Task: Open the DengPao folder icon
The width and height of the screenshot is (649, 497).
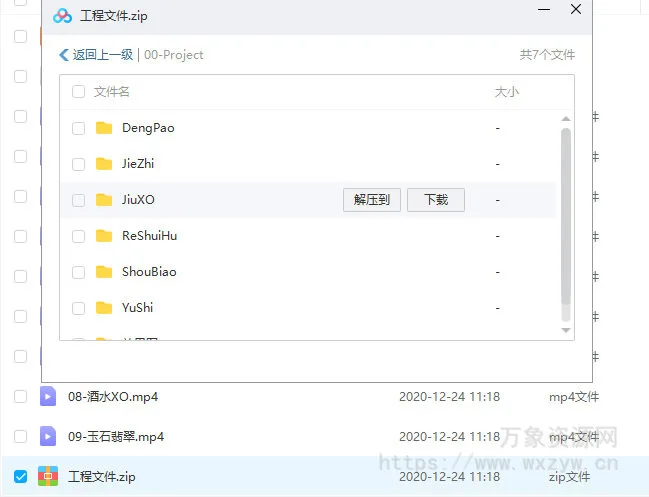Action: pos(104,128)
